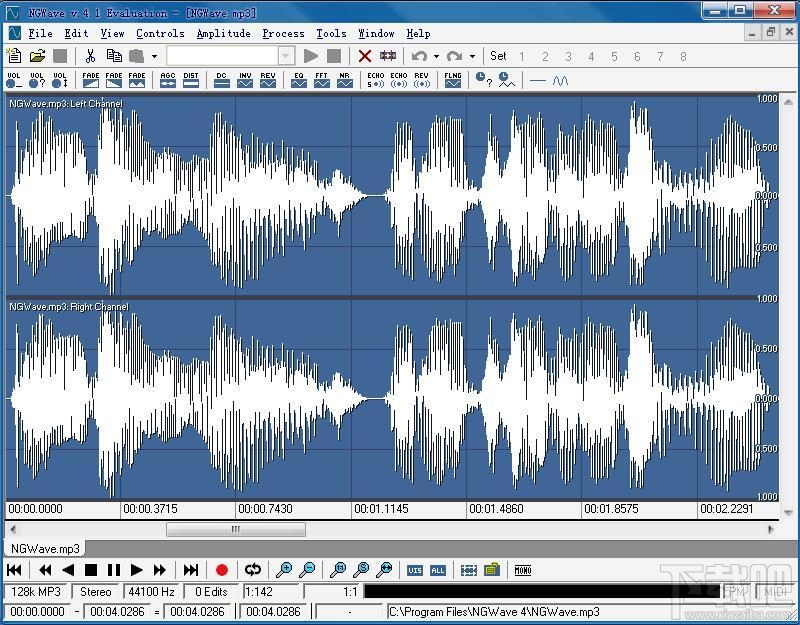
Task: Click the horizontal scrollbar thumb below timeline
Action: tap(236, 530)
